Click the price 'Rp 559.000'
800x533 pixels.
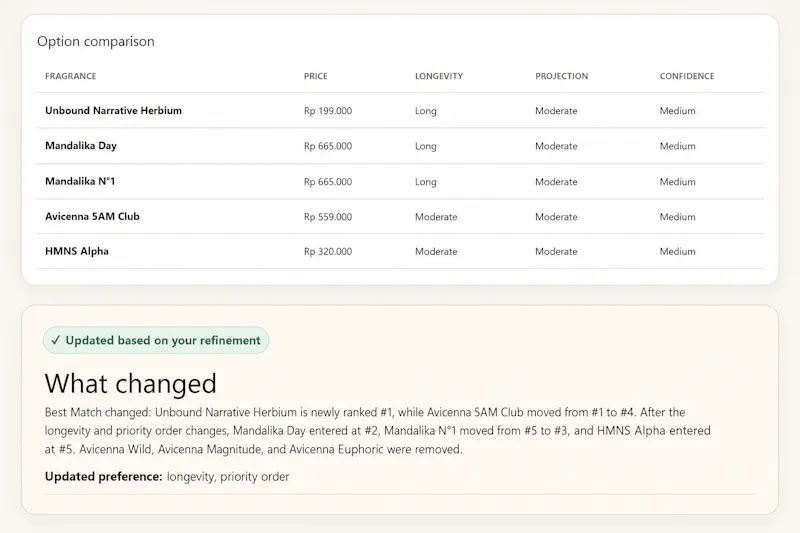[328, 217]
